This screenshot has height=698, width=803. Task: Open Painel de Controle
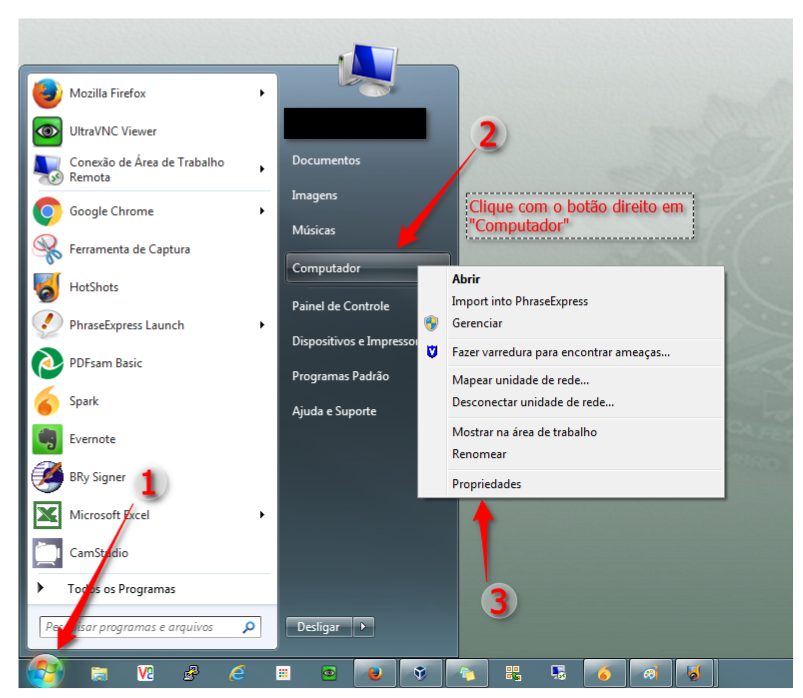[341, 306]
